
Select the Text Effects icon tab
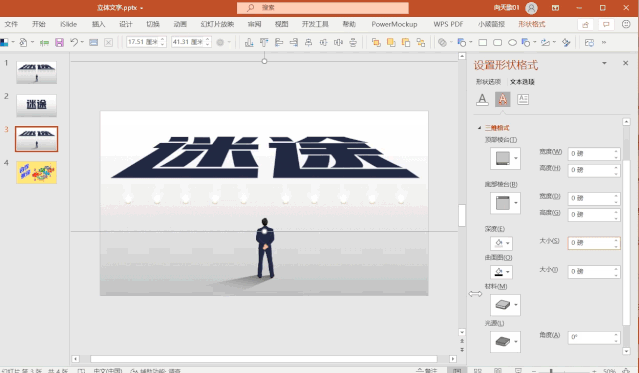502,99
